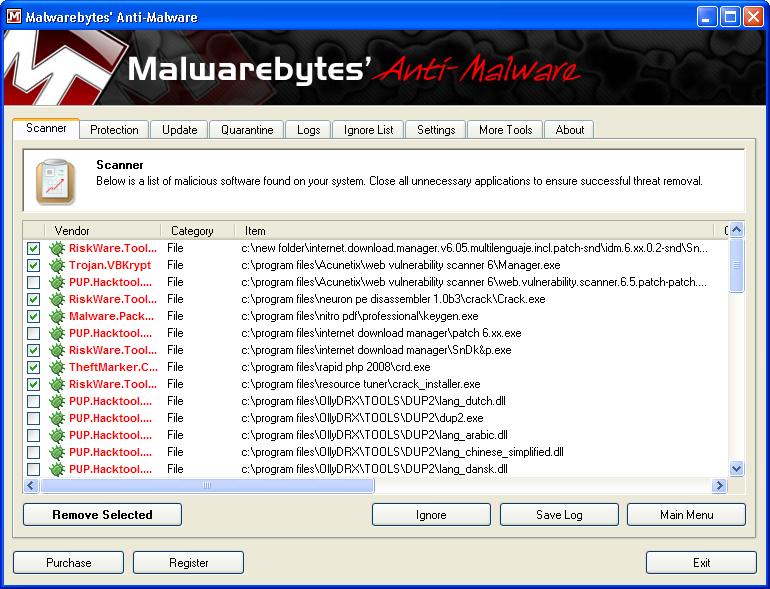Check the patch-patch PUP.Hacktool checkbox
Image resolution: width=770 pixels, height=589 pixels.
pos(33,282)
